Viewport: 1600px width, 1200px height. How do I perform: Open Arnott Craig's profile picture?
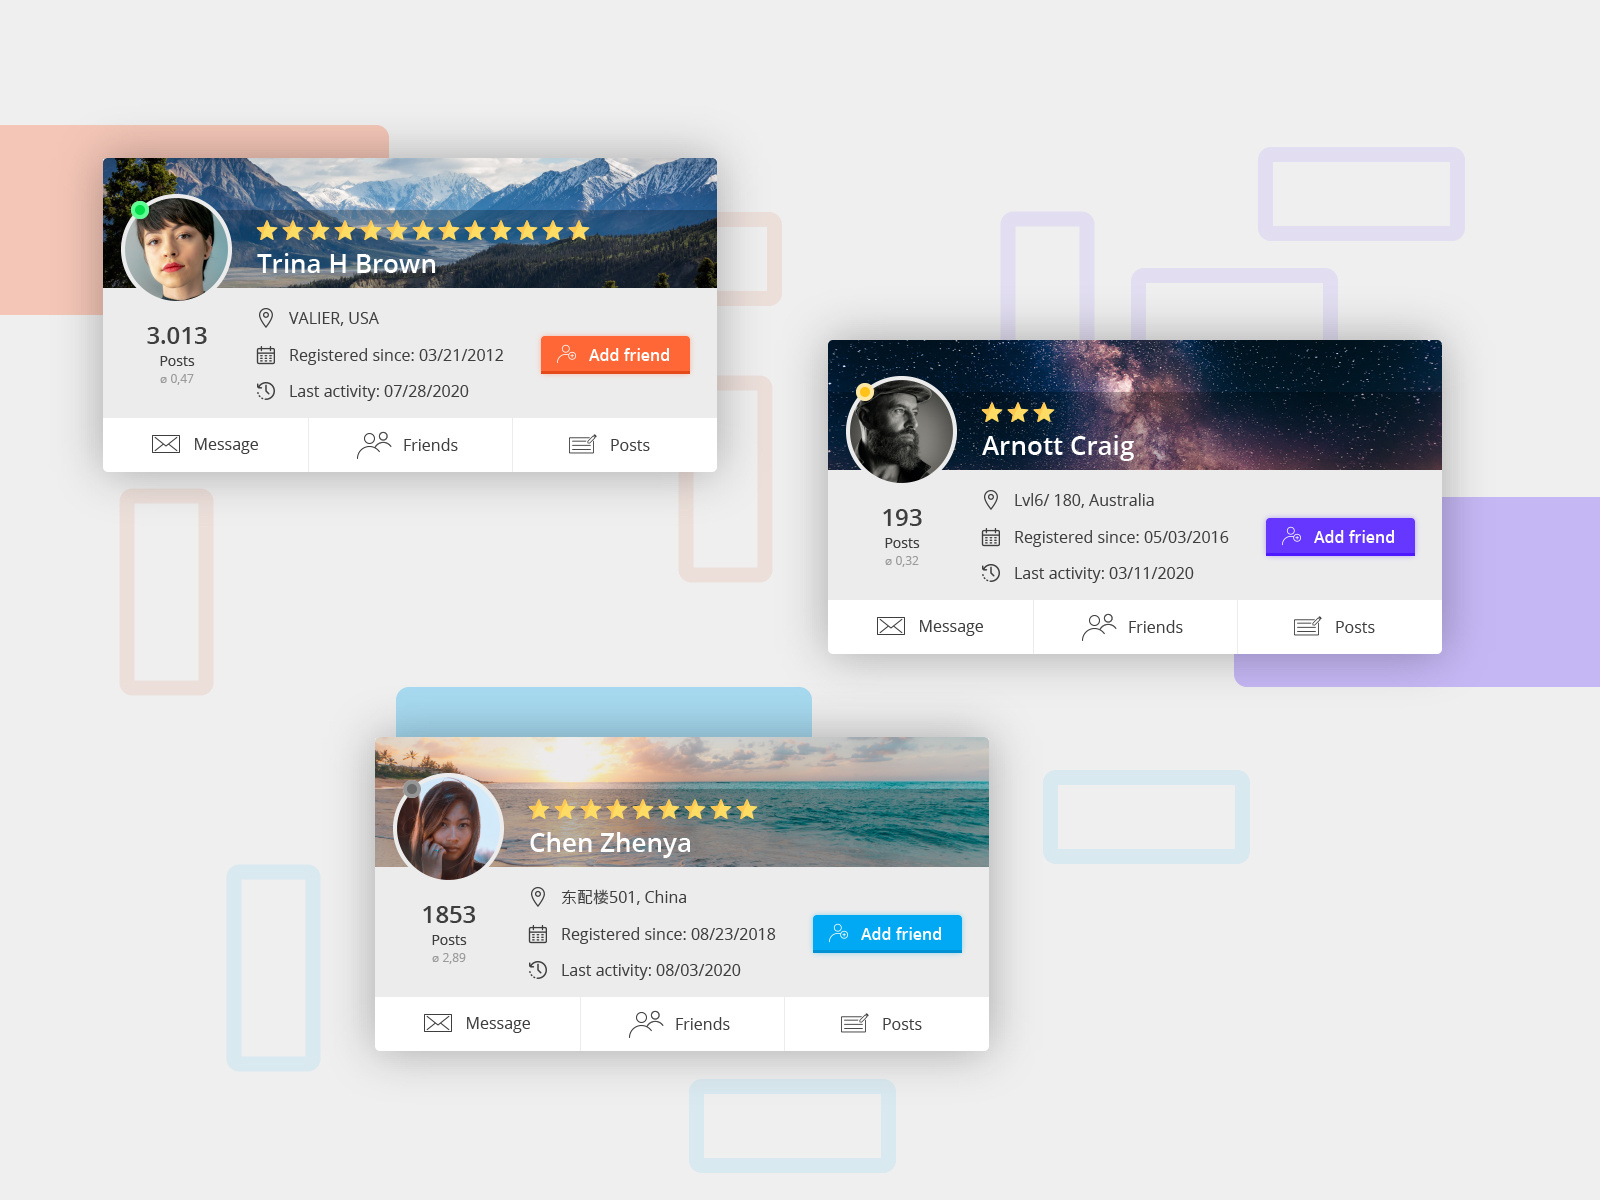(x=901, y=431)
